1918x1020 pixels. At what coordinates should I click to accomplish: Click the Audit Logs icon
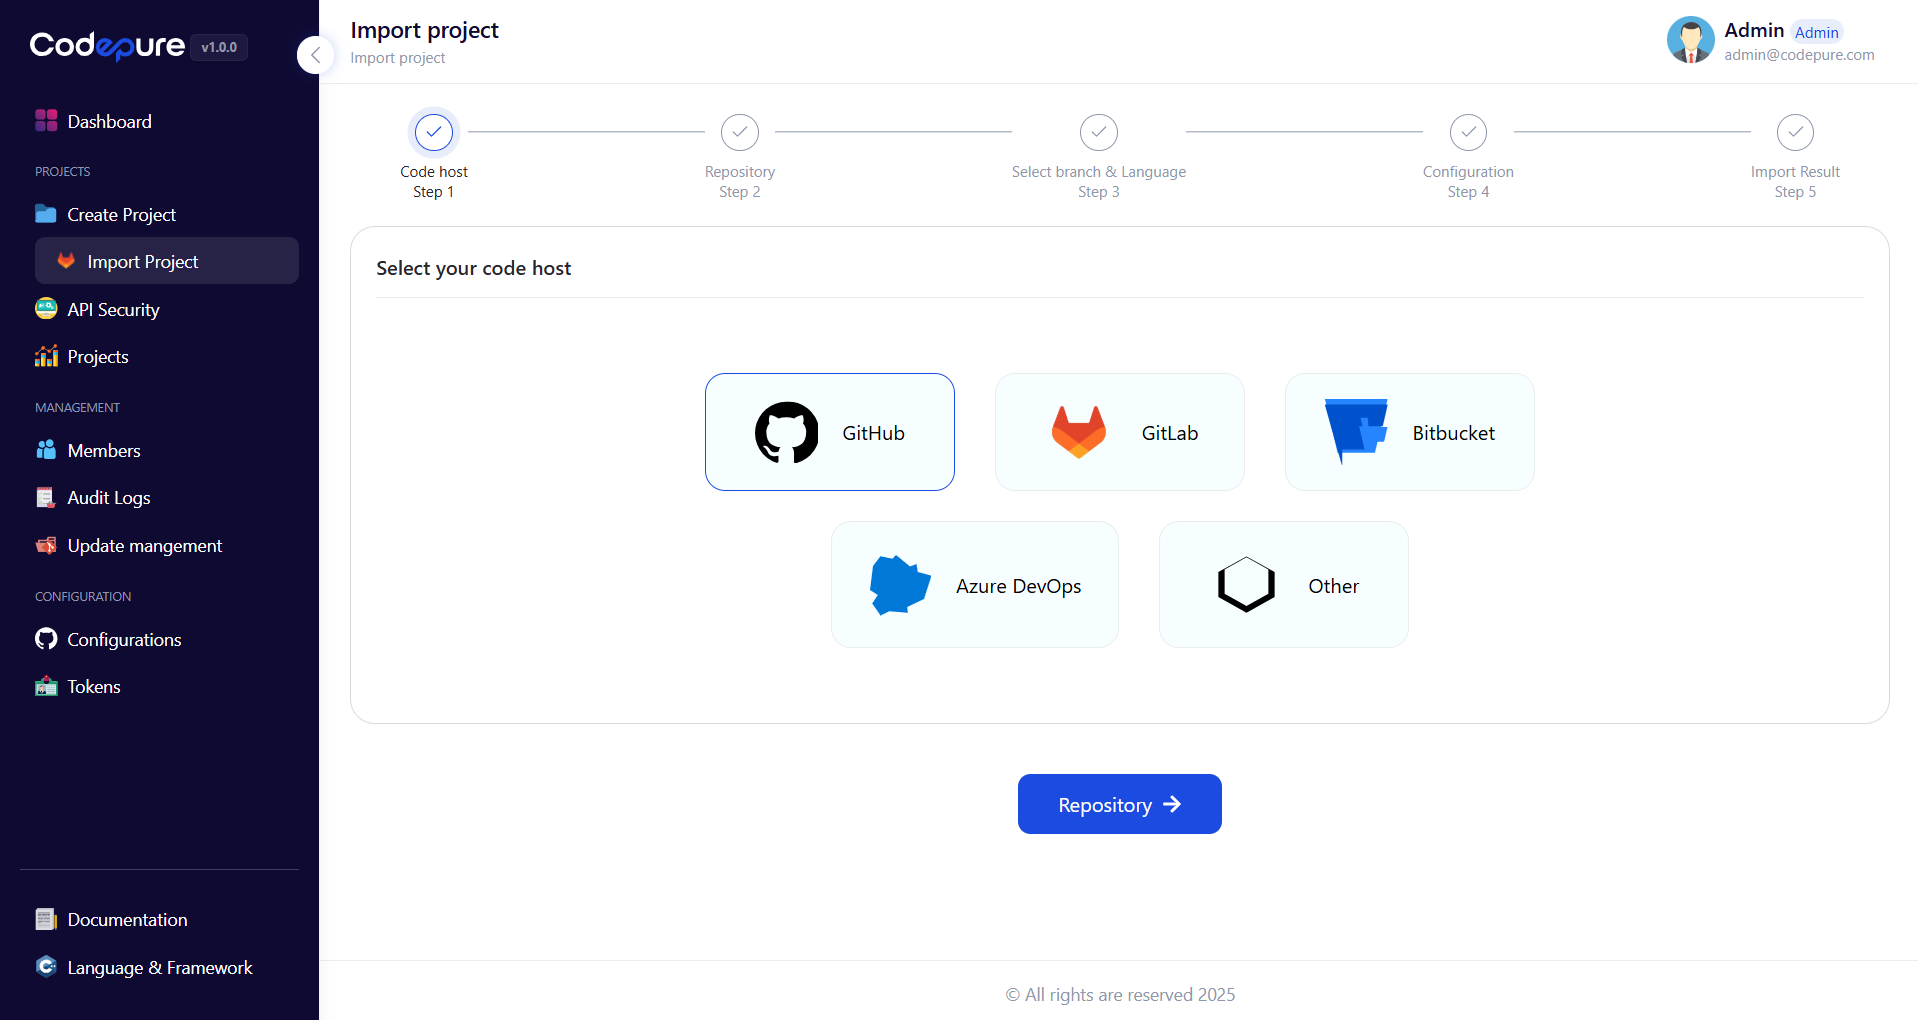46,497
